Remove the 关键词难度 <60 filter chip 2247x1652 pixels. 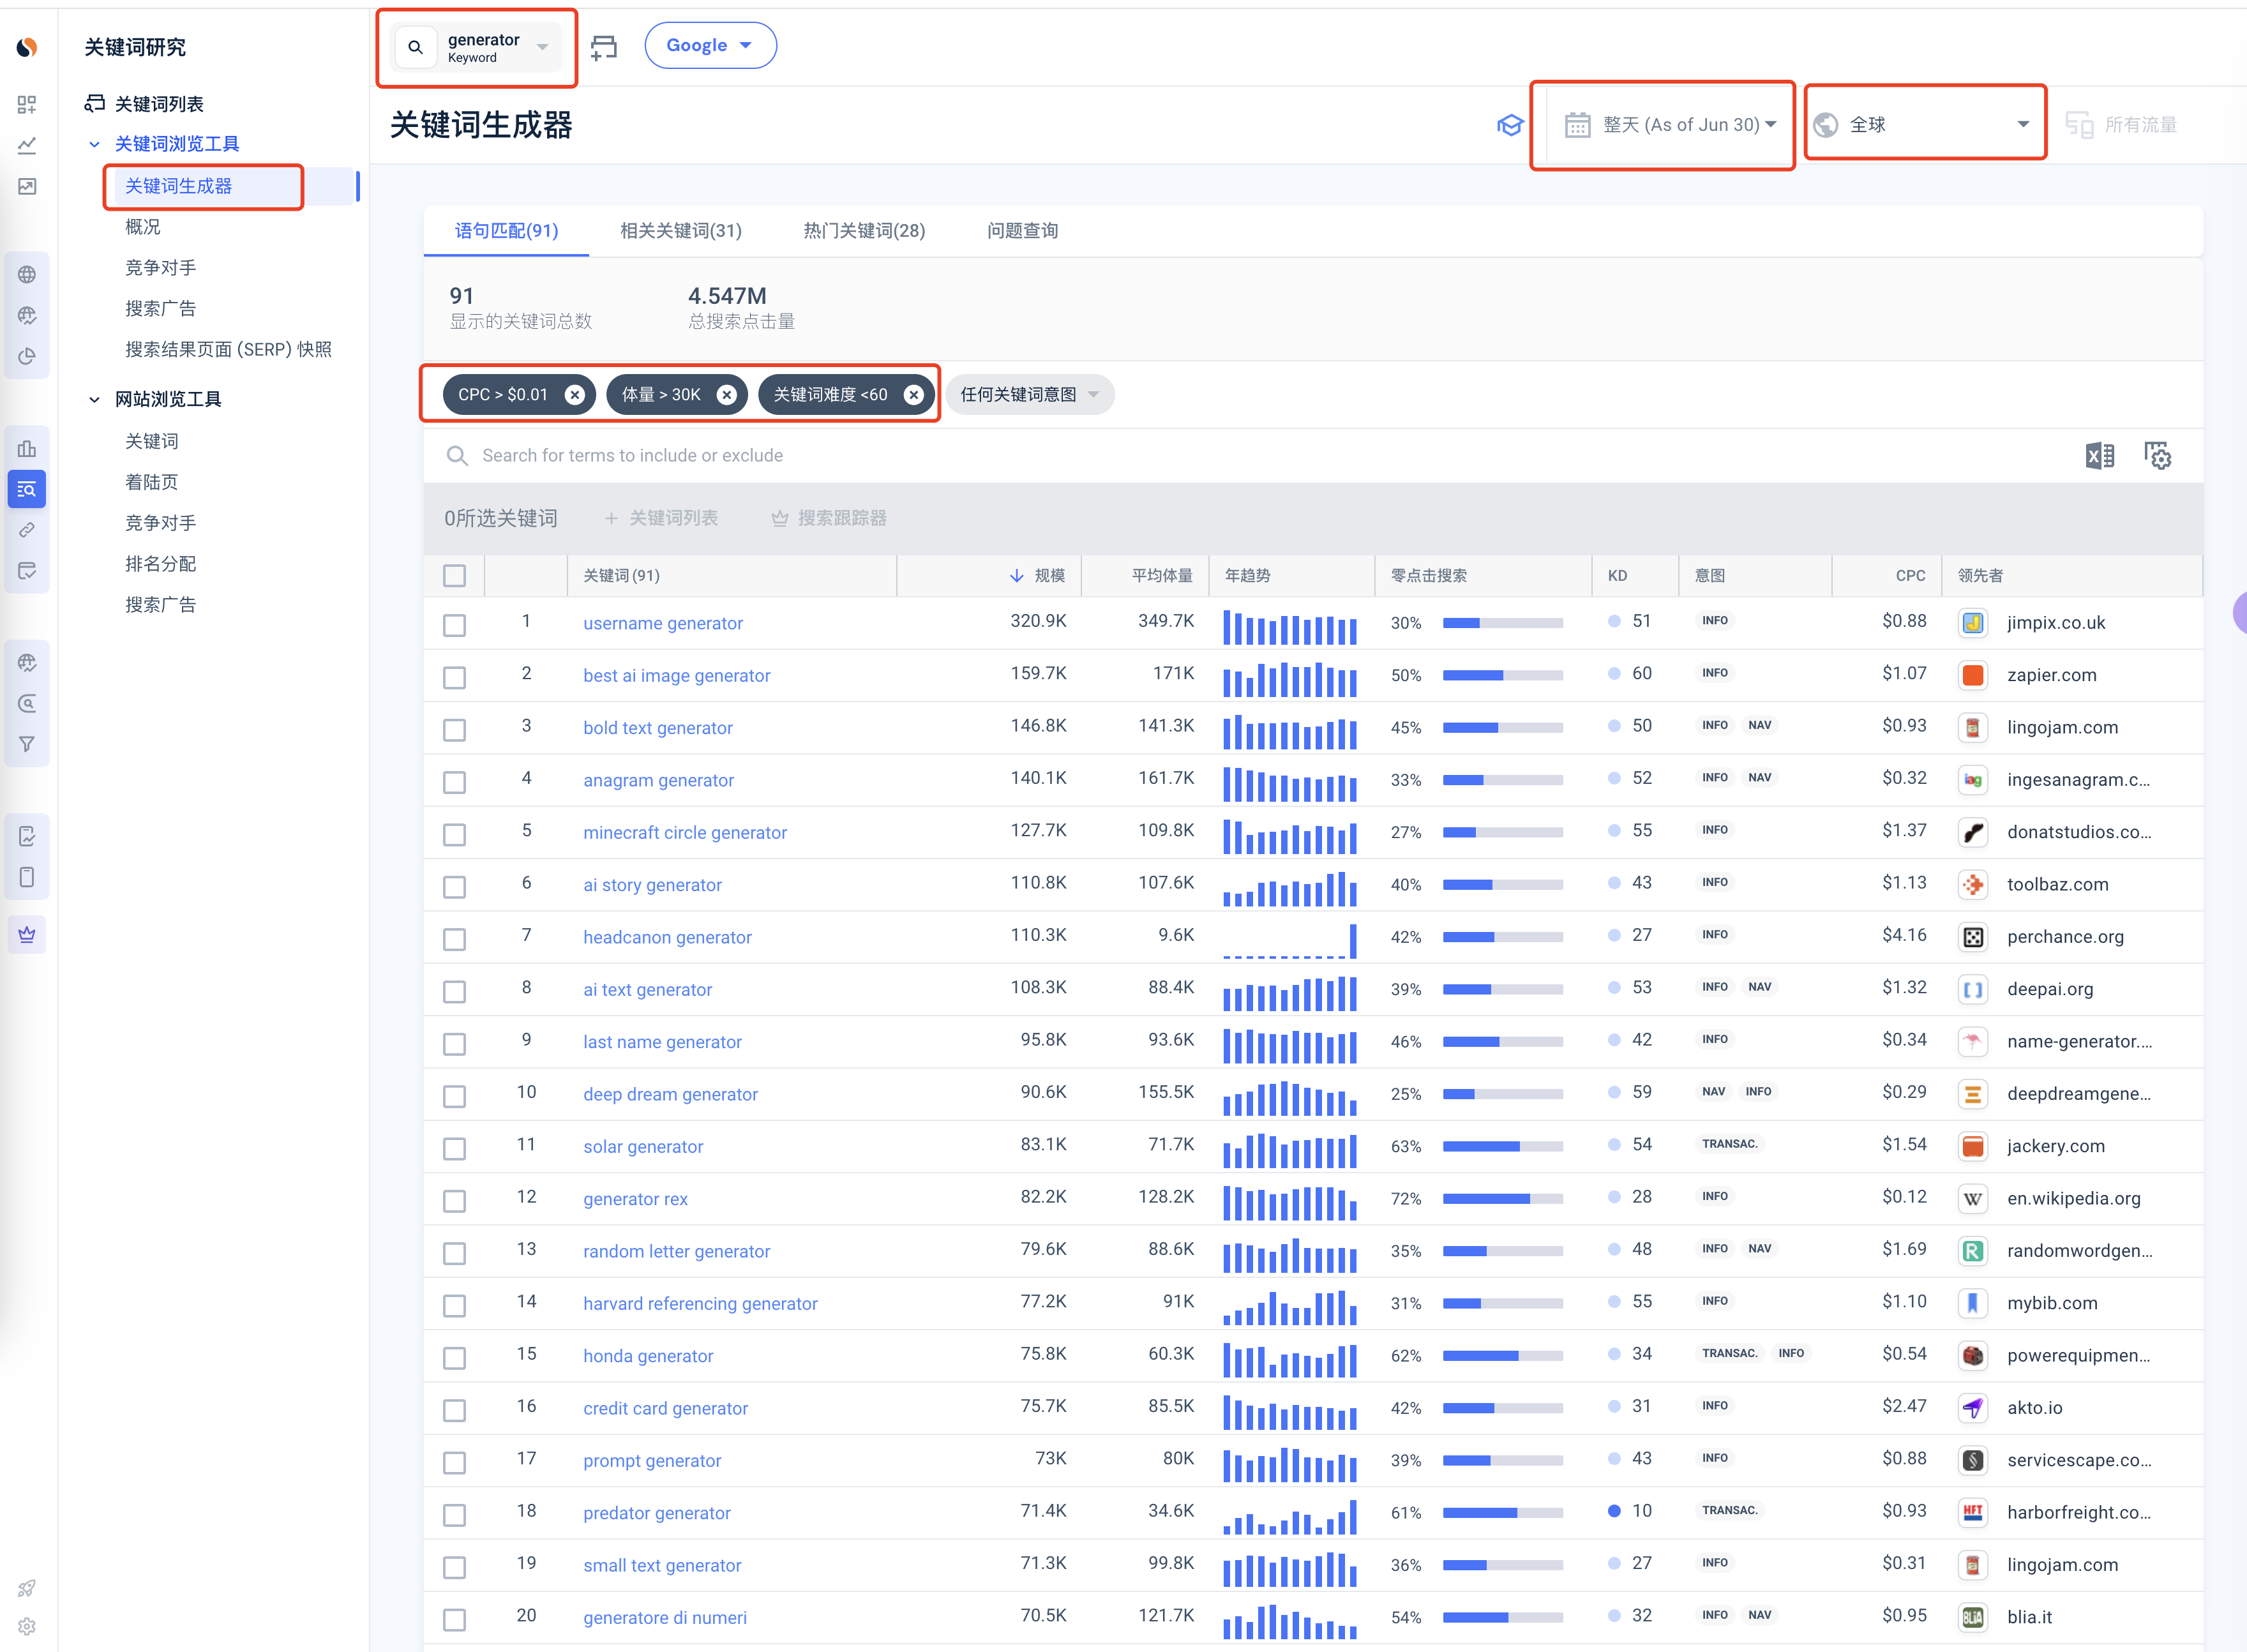pyautogui.click(x=913, y=395)
